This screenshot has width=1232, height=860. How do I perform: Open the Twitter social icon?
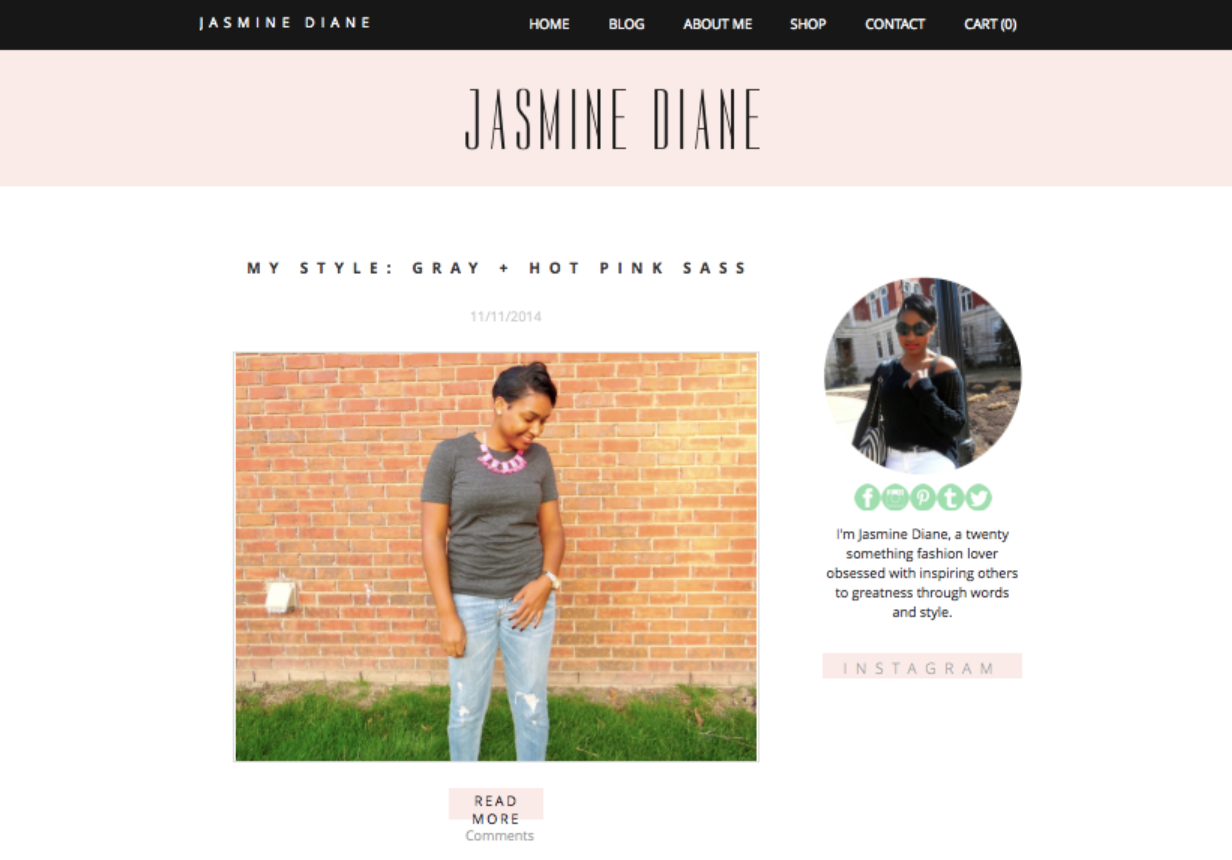(978, 497)
